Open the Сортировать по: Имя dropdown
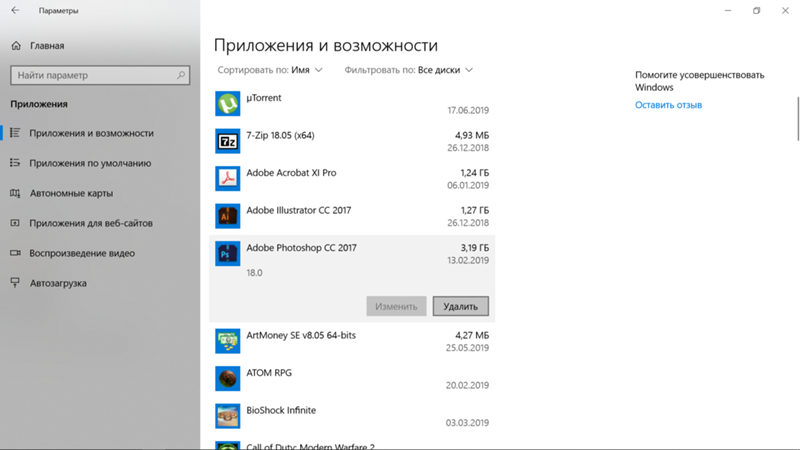The width and height of the screenshot is (800, 450). point(270,70)
